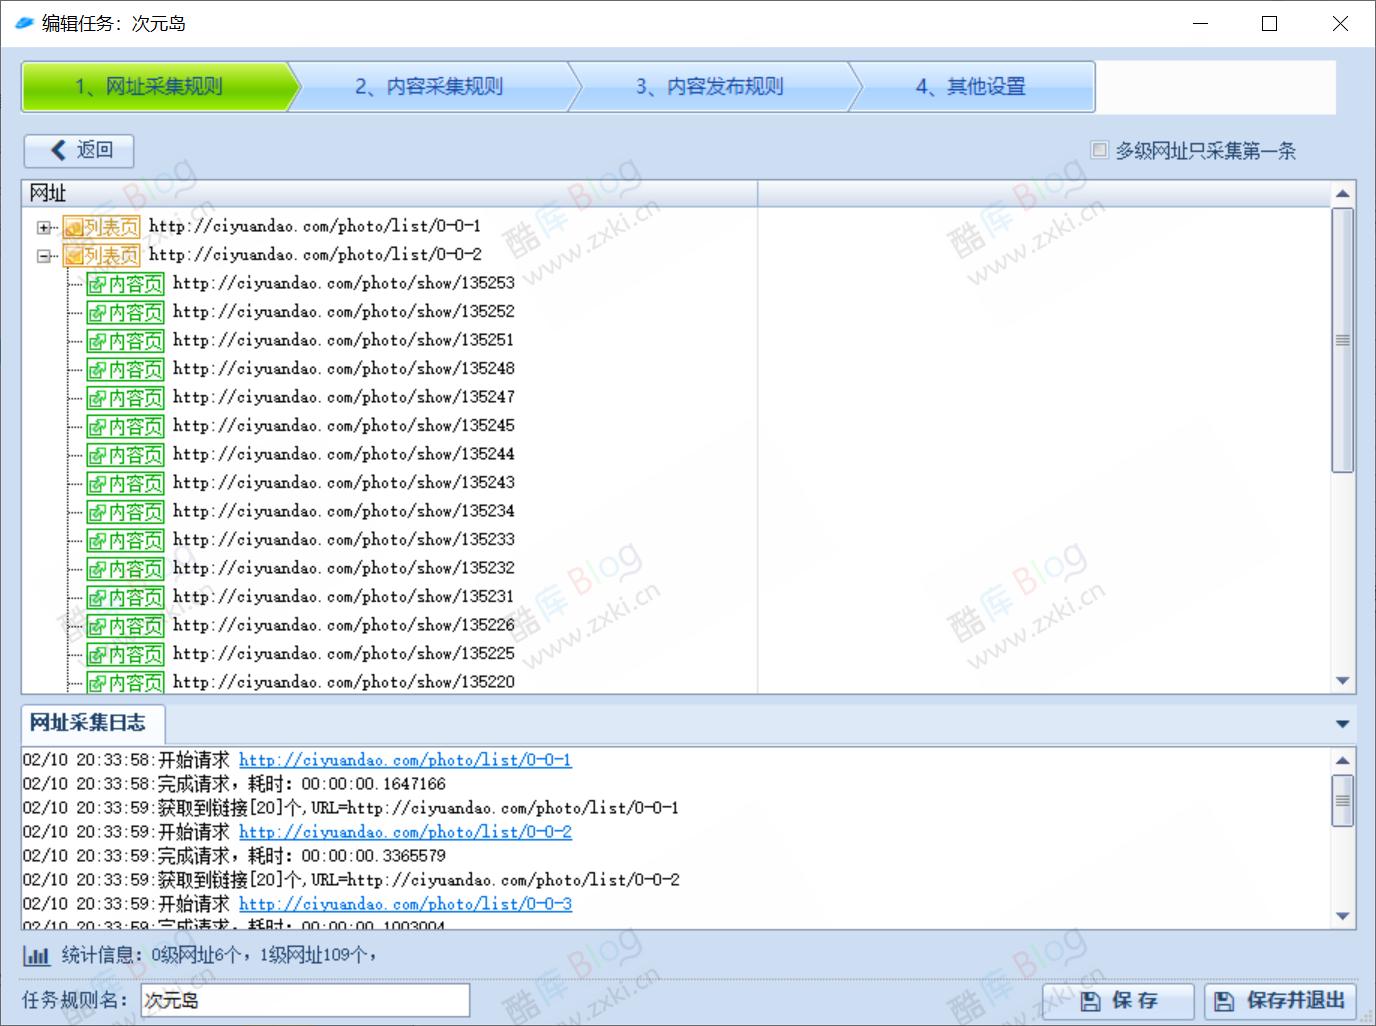Select the 内容页 icon beside show/135253

tap(125, 283)
